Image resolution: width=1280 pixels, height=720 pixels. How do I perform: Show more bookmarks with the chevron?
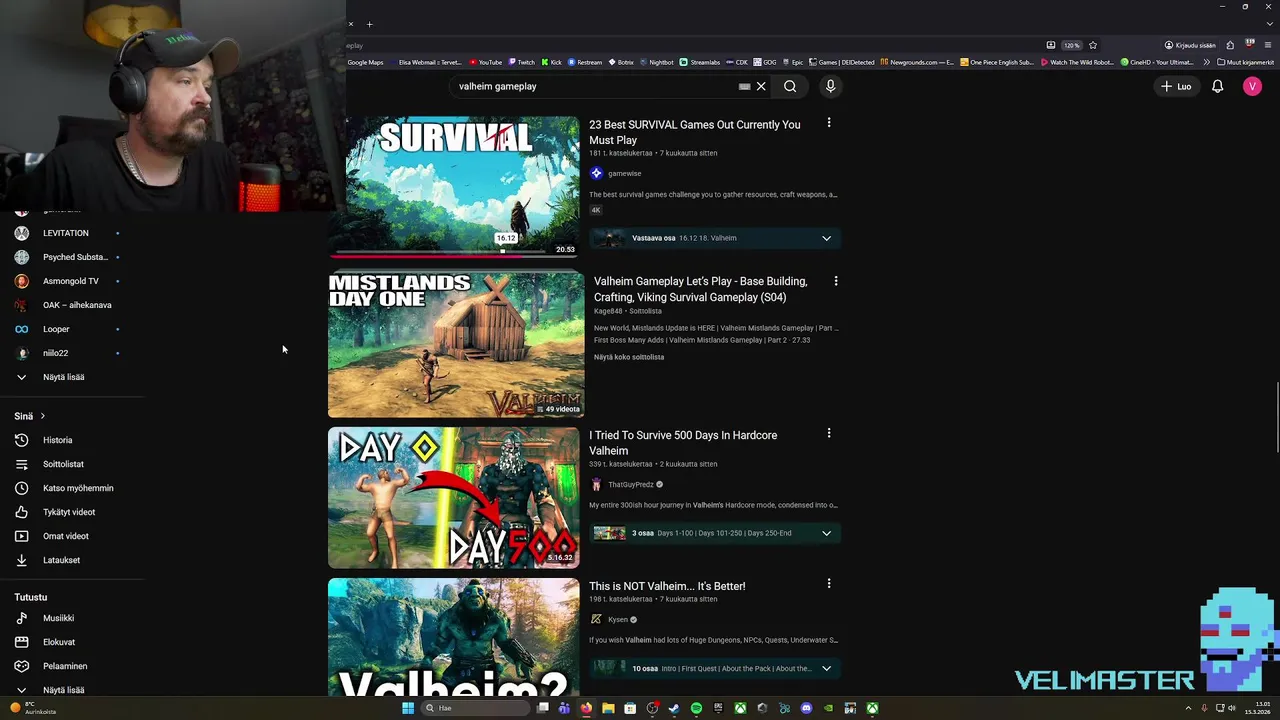tap(1205, 62)
